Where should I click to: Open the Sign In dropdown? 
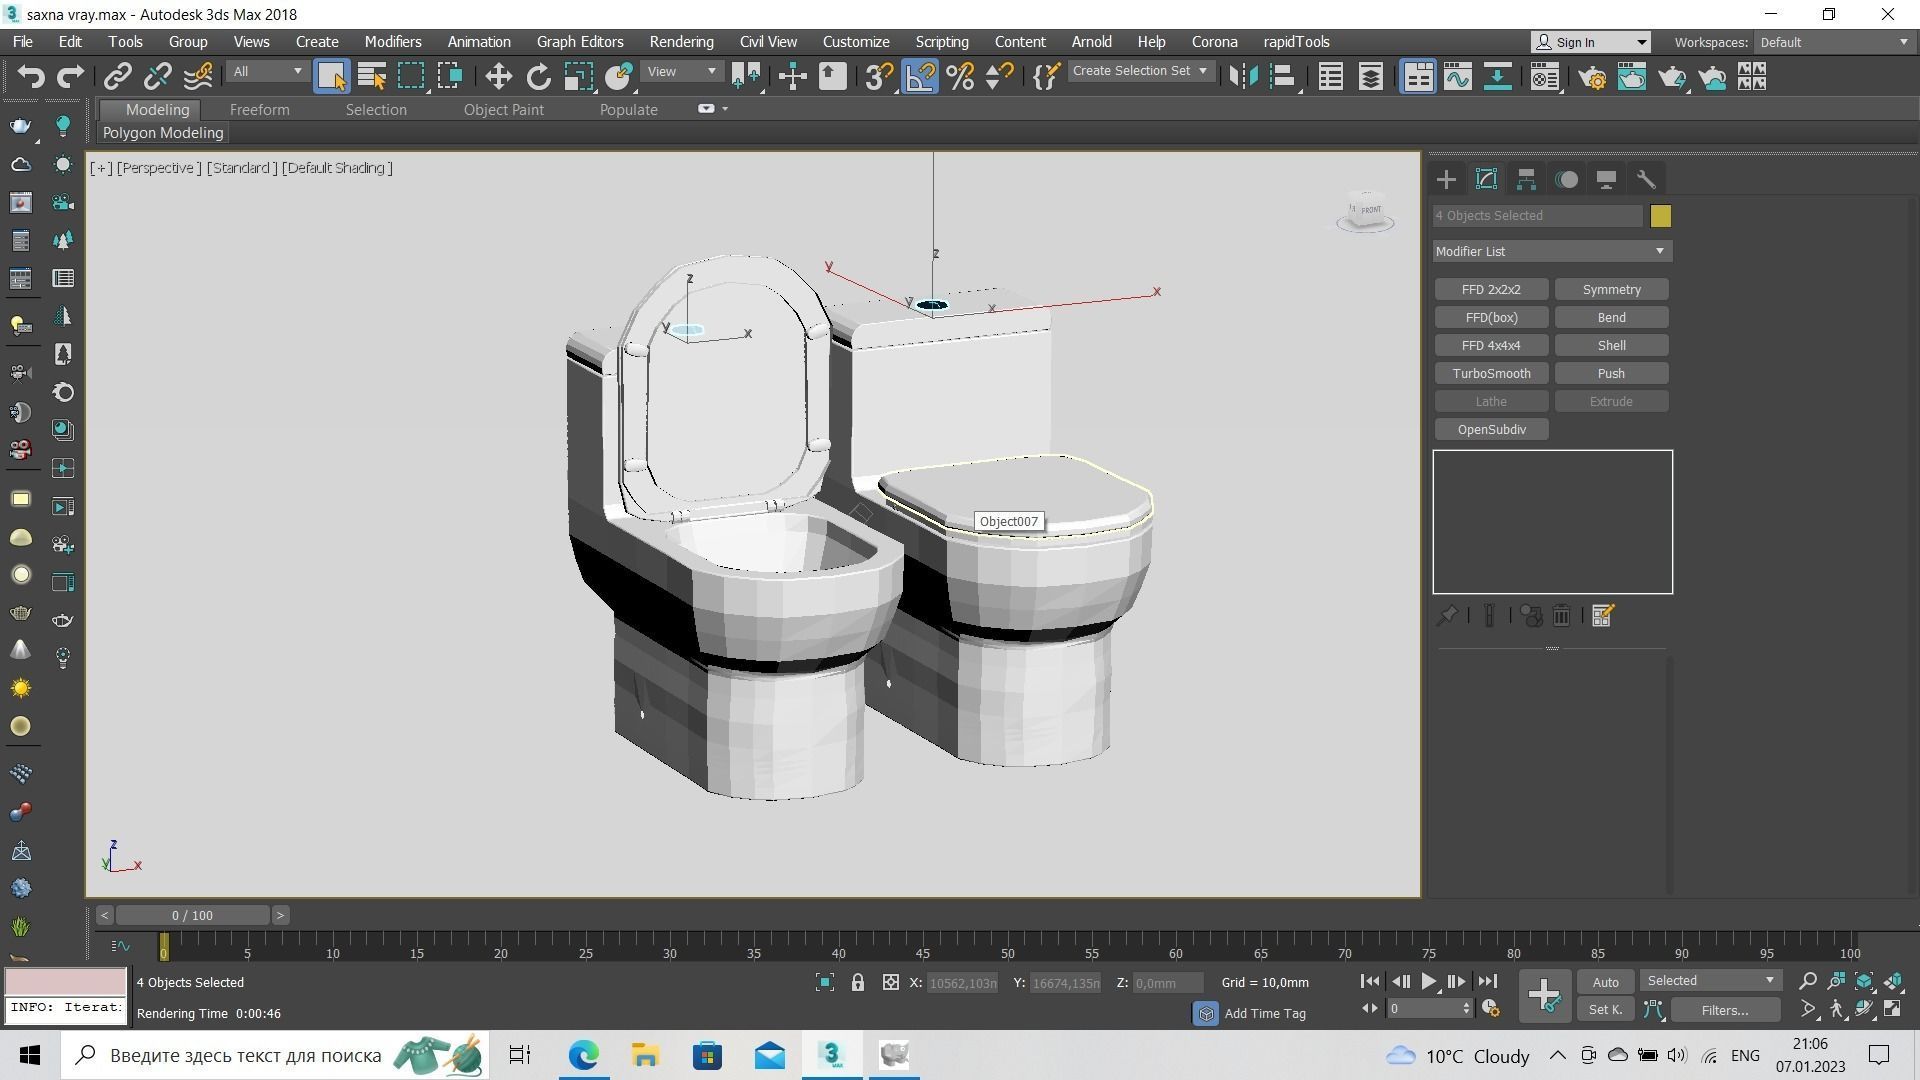[x=1591, y=42]
